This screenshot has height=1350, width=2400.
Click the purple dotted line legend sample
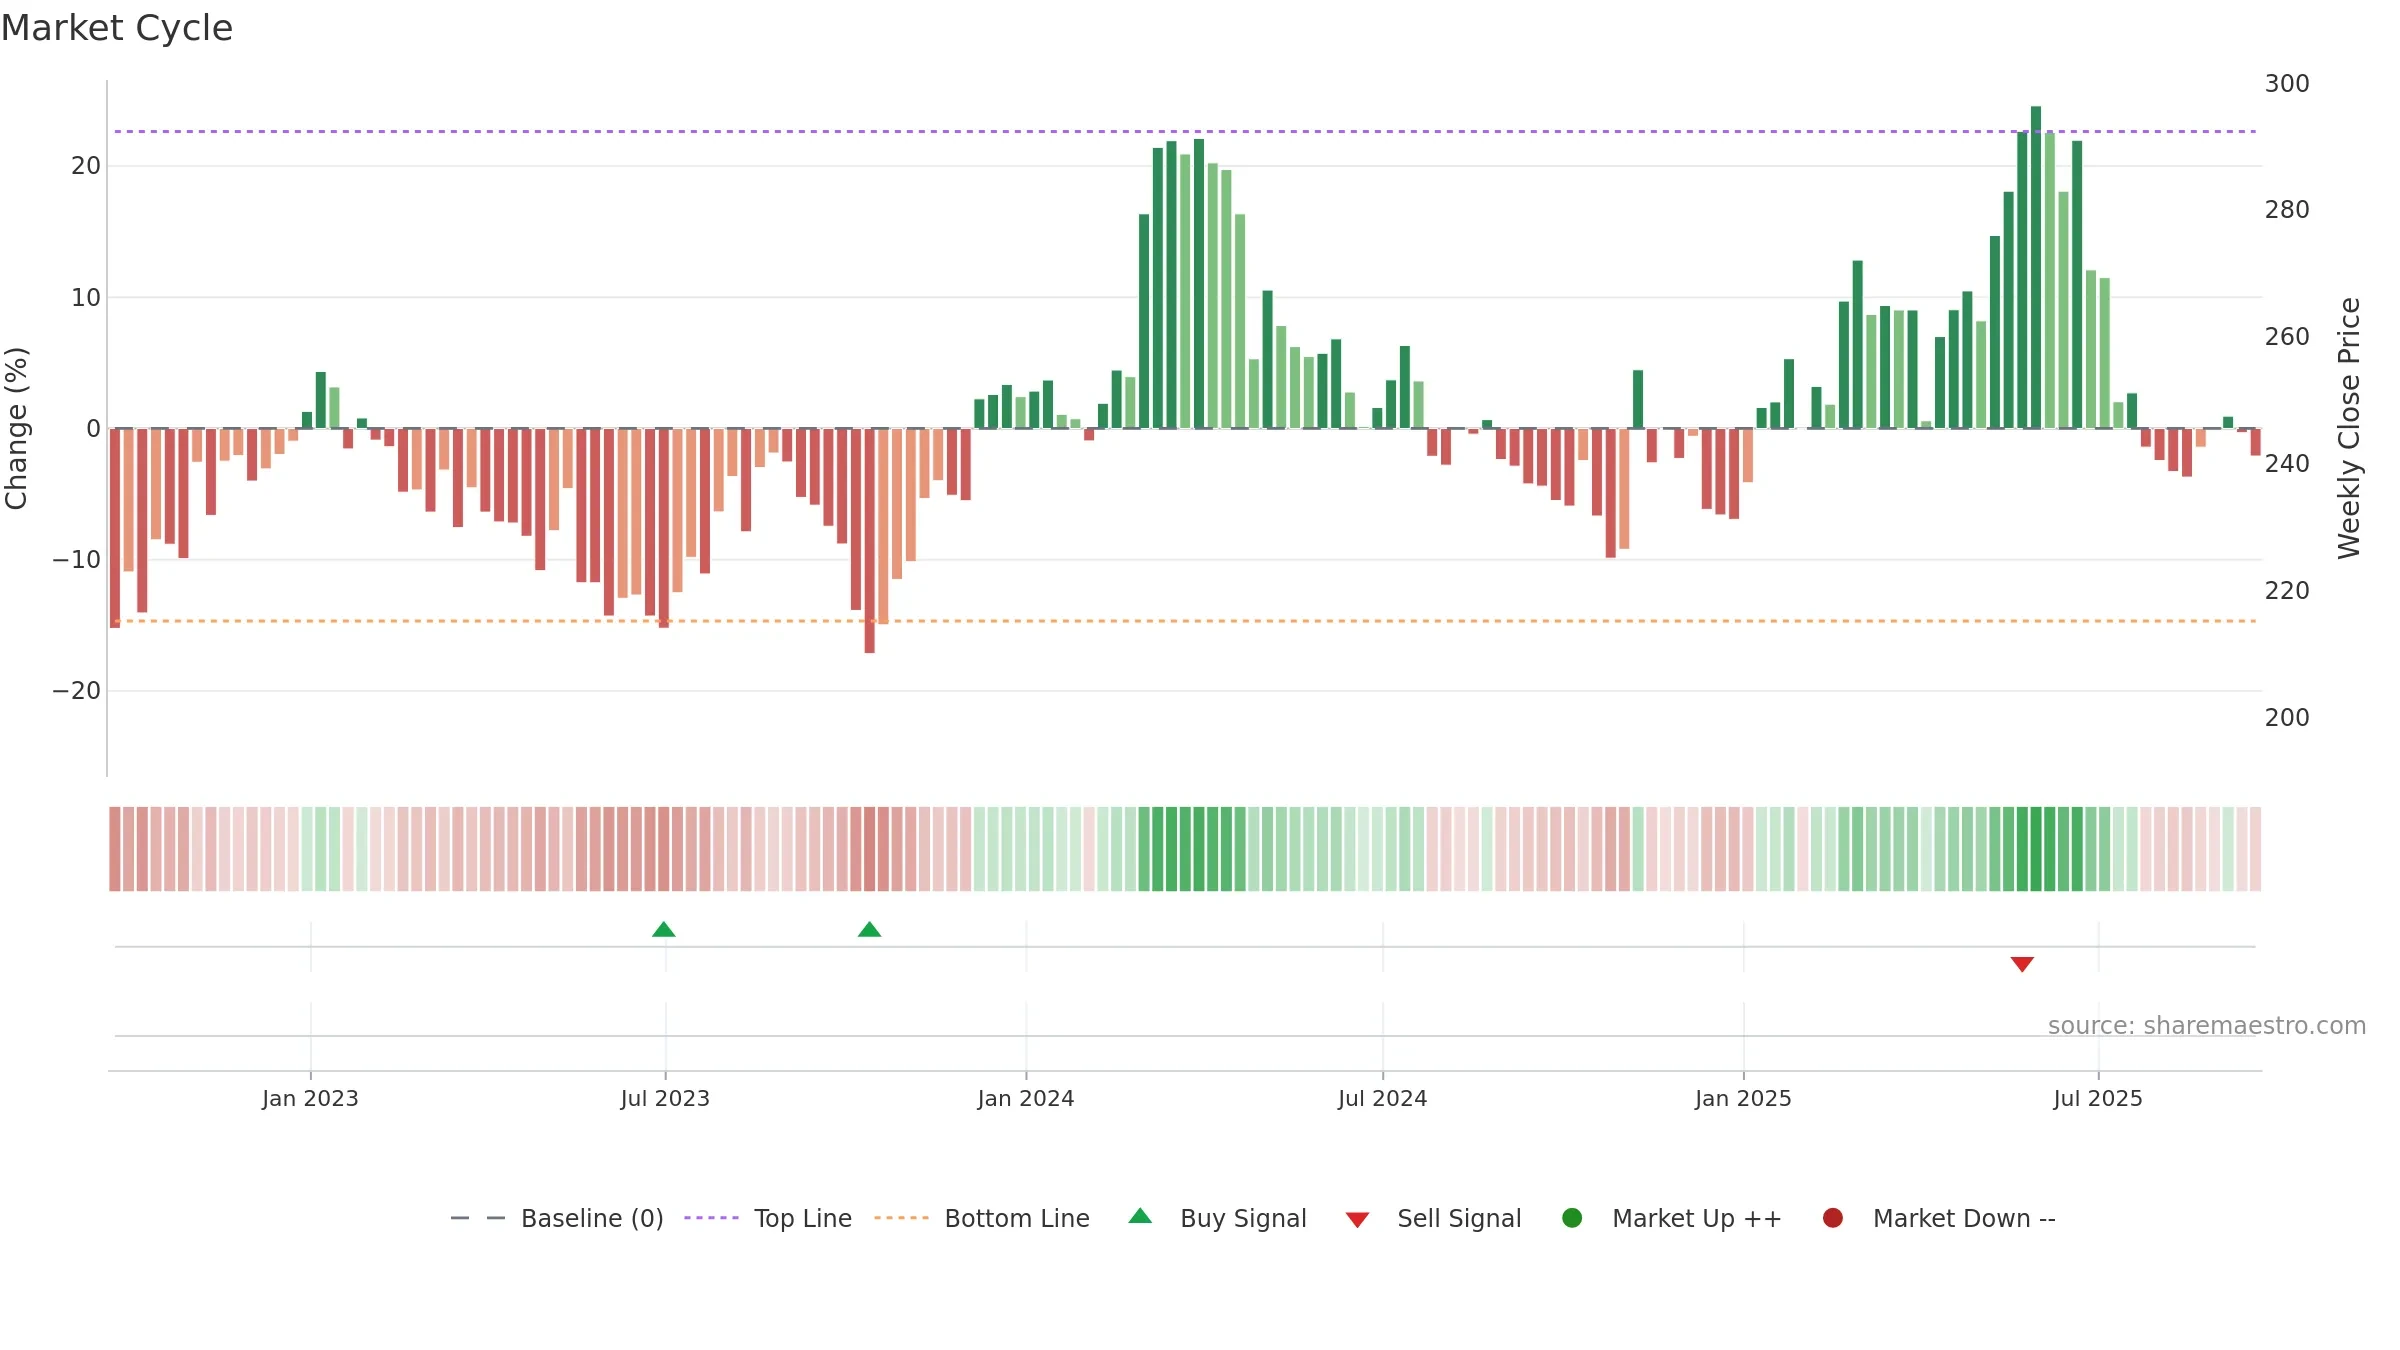(711, 1218)
